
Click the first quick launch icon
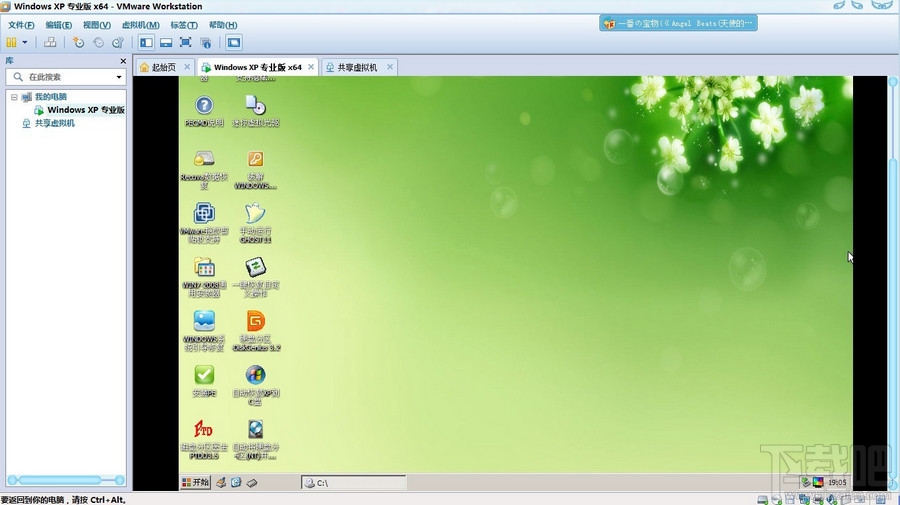[221, 483]
